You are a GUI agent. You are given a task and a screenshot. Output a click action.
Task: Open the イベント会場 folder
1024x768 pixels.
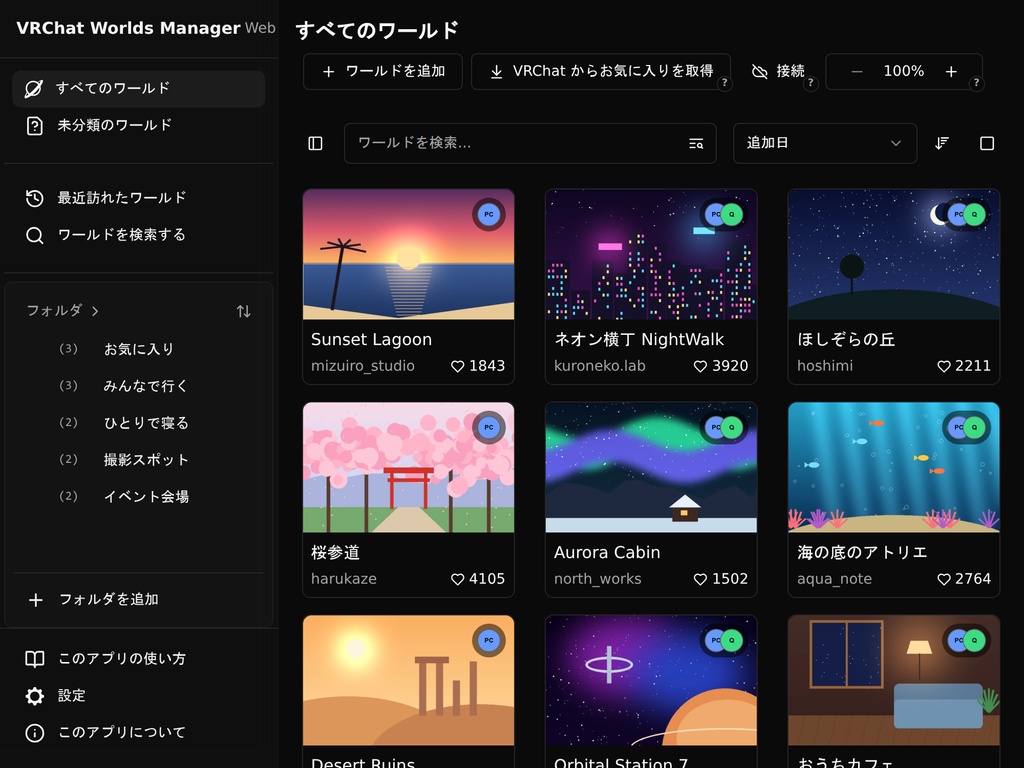tap(138, 497)
